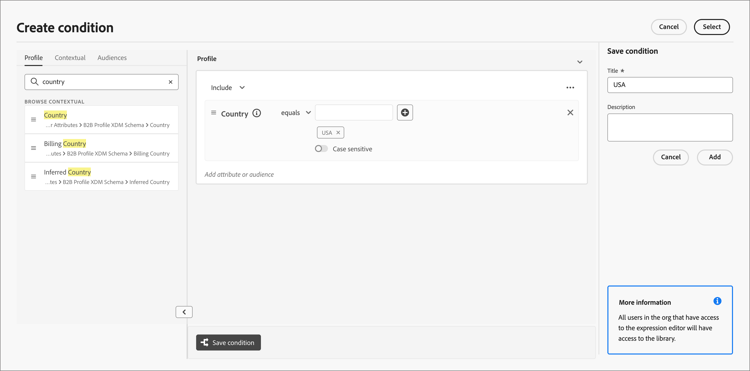Clear the country search text
This screenshot has width=750, height=371.
click(x=170, y=82)
